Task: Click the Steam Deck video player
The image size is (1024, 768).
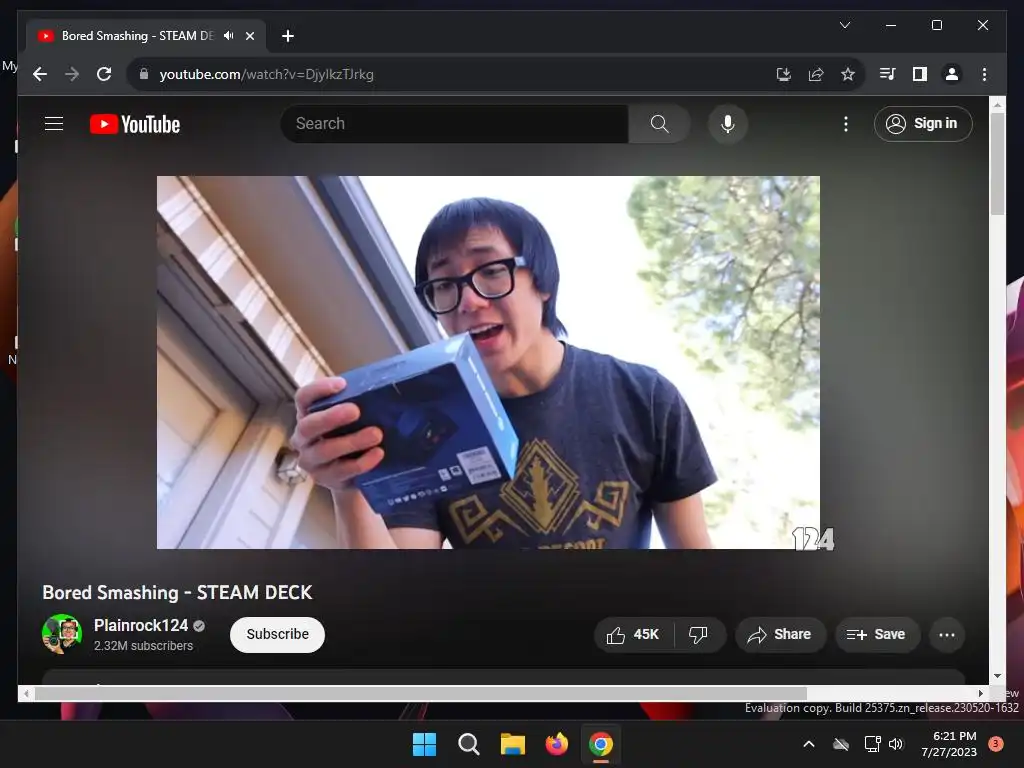Action: (488, 362)
